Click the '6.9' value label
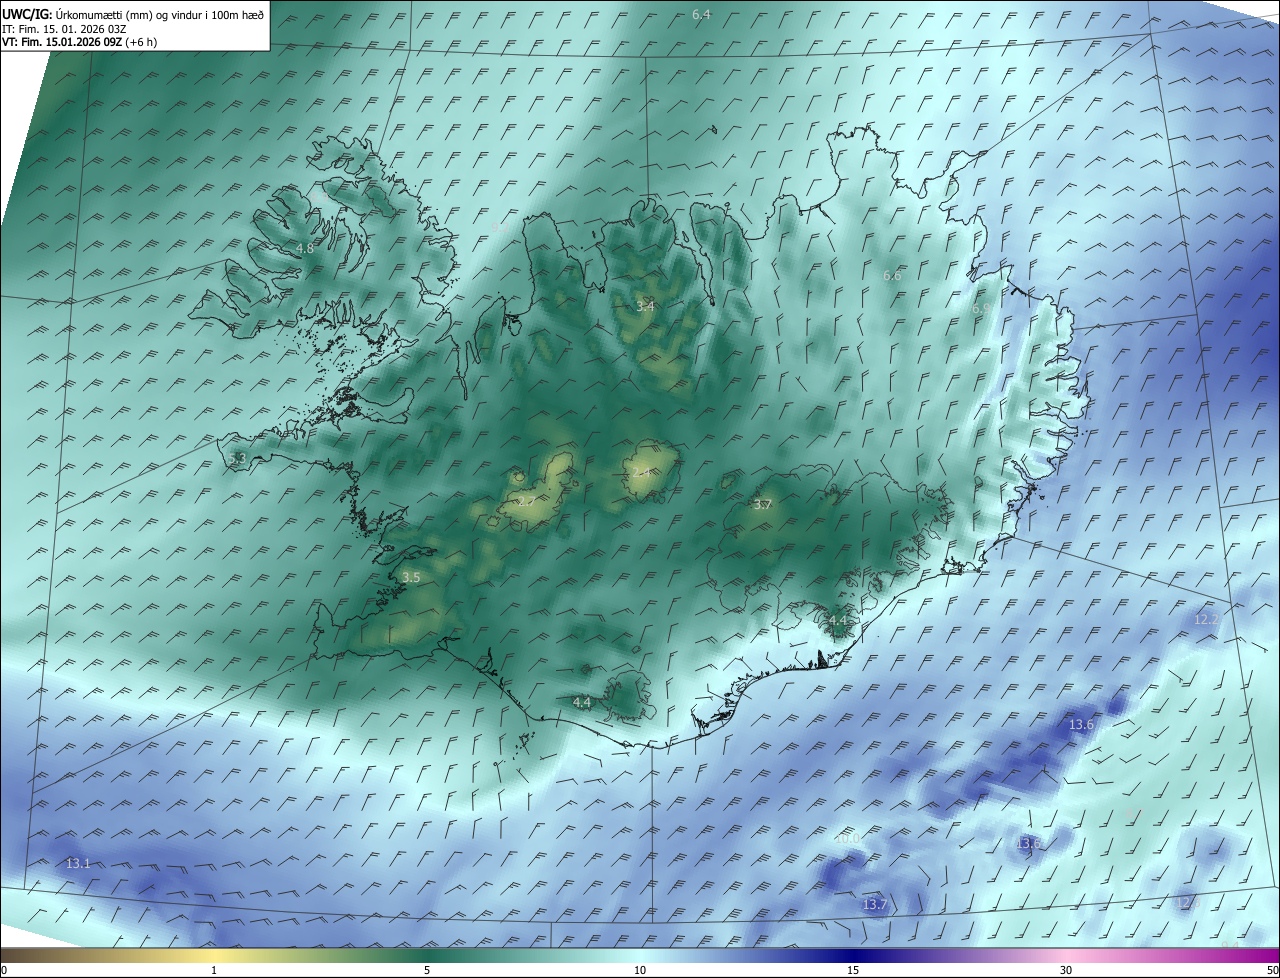The width and height of the screenshot is (1280, 978). 981,309
